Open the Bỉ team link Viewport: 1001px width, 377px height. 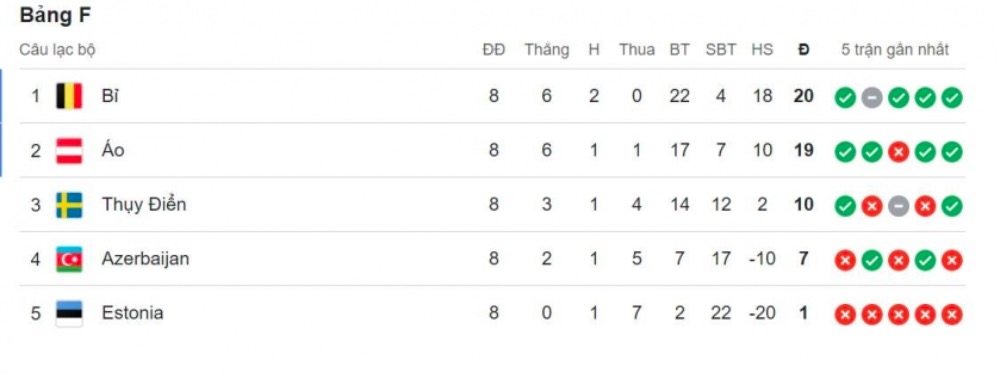(x=110, y=96)
